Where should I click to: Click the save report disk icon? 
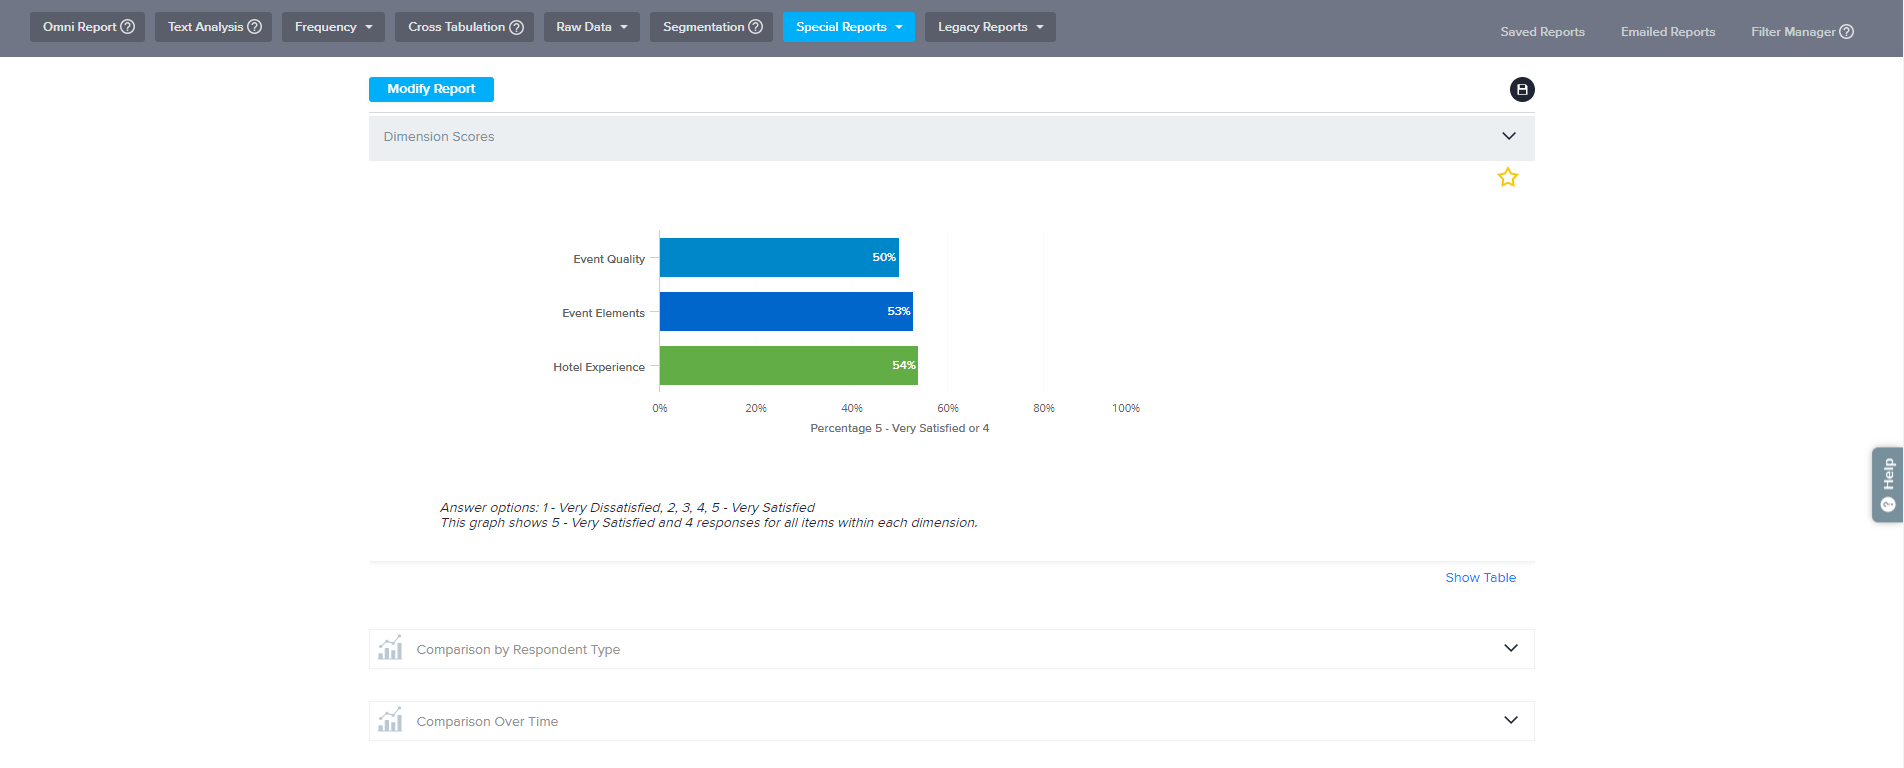1521,90
